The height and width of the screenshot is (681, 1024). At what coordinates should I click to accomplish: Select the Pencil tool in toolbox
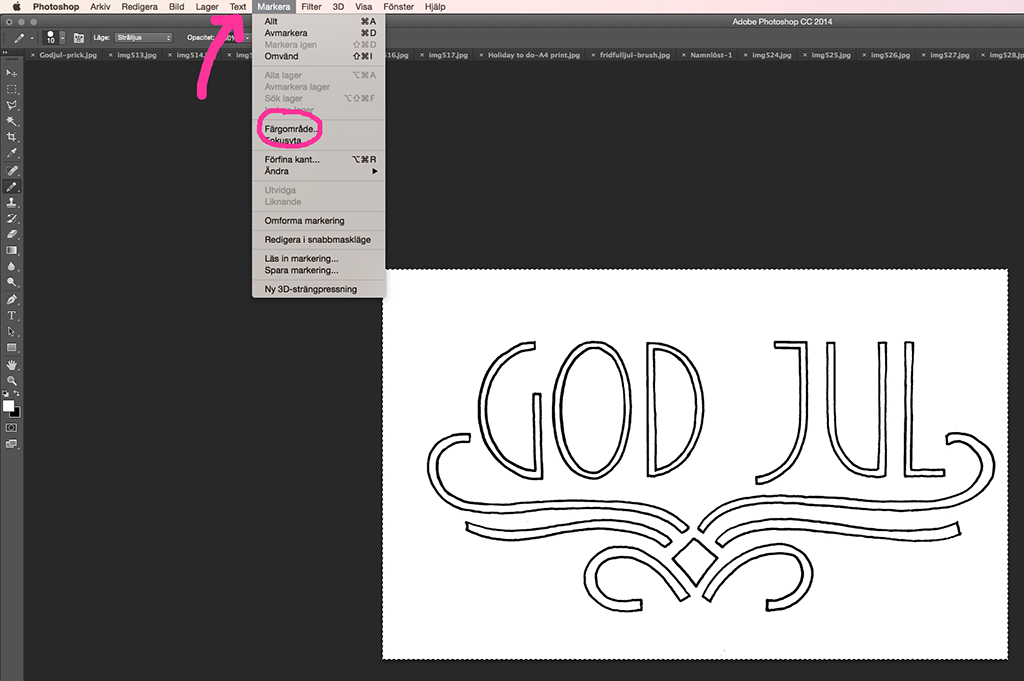pos(12,187)
